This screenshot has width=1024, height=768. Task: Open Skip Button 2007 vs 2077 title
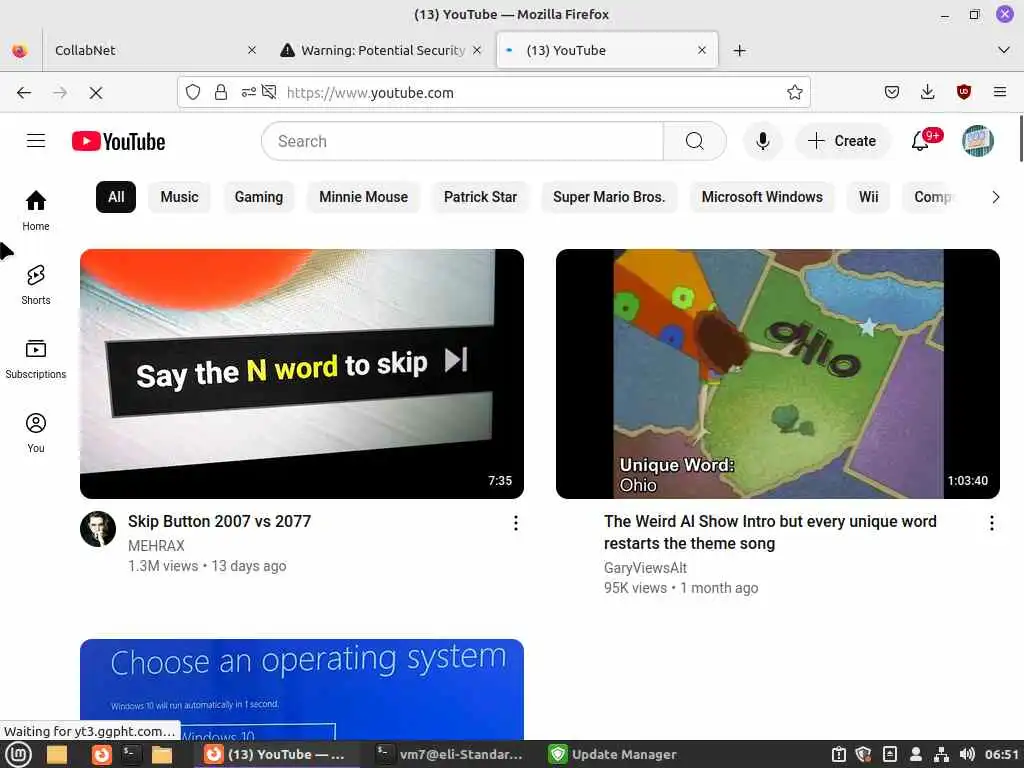point(219,522)
